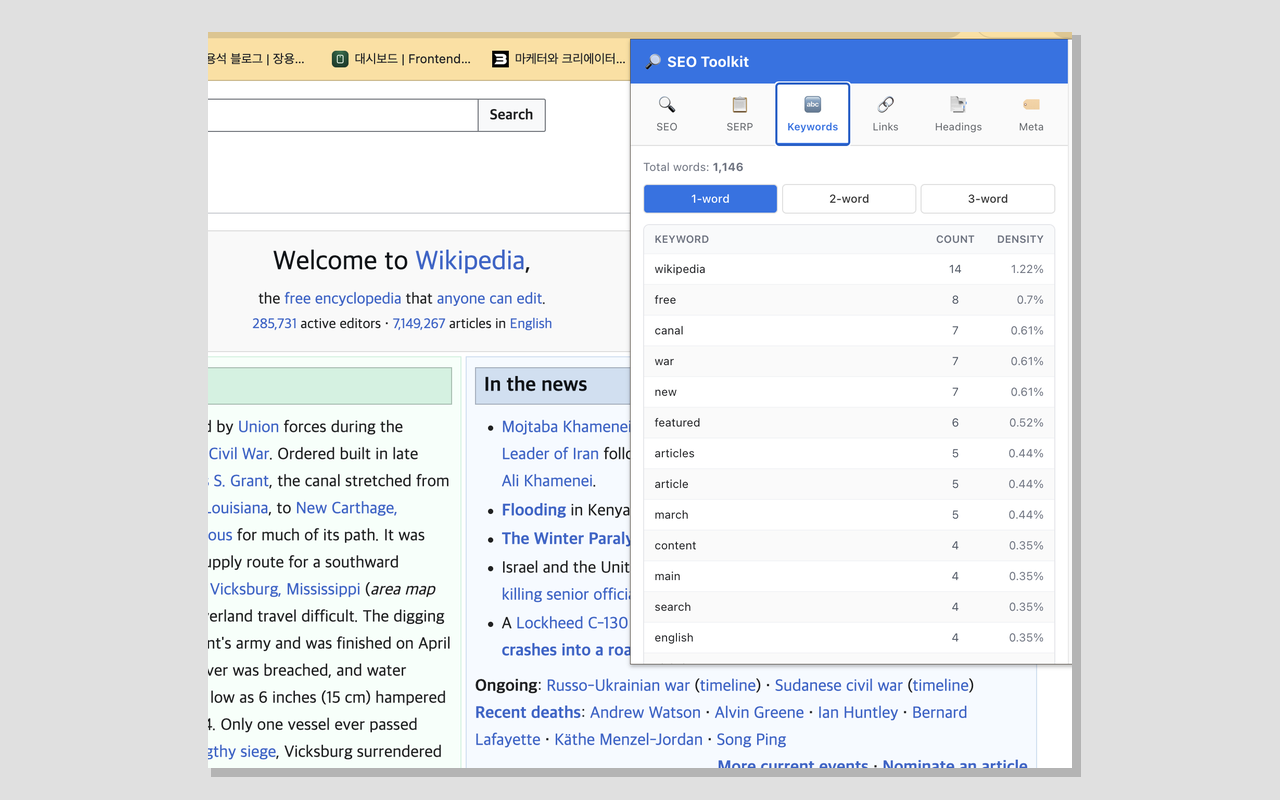Image resolution: width=1280 pixels, height=800 pixels.
Task: Open the Ian Huntley link
Action: [x=858, y=712]
